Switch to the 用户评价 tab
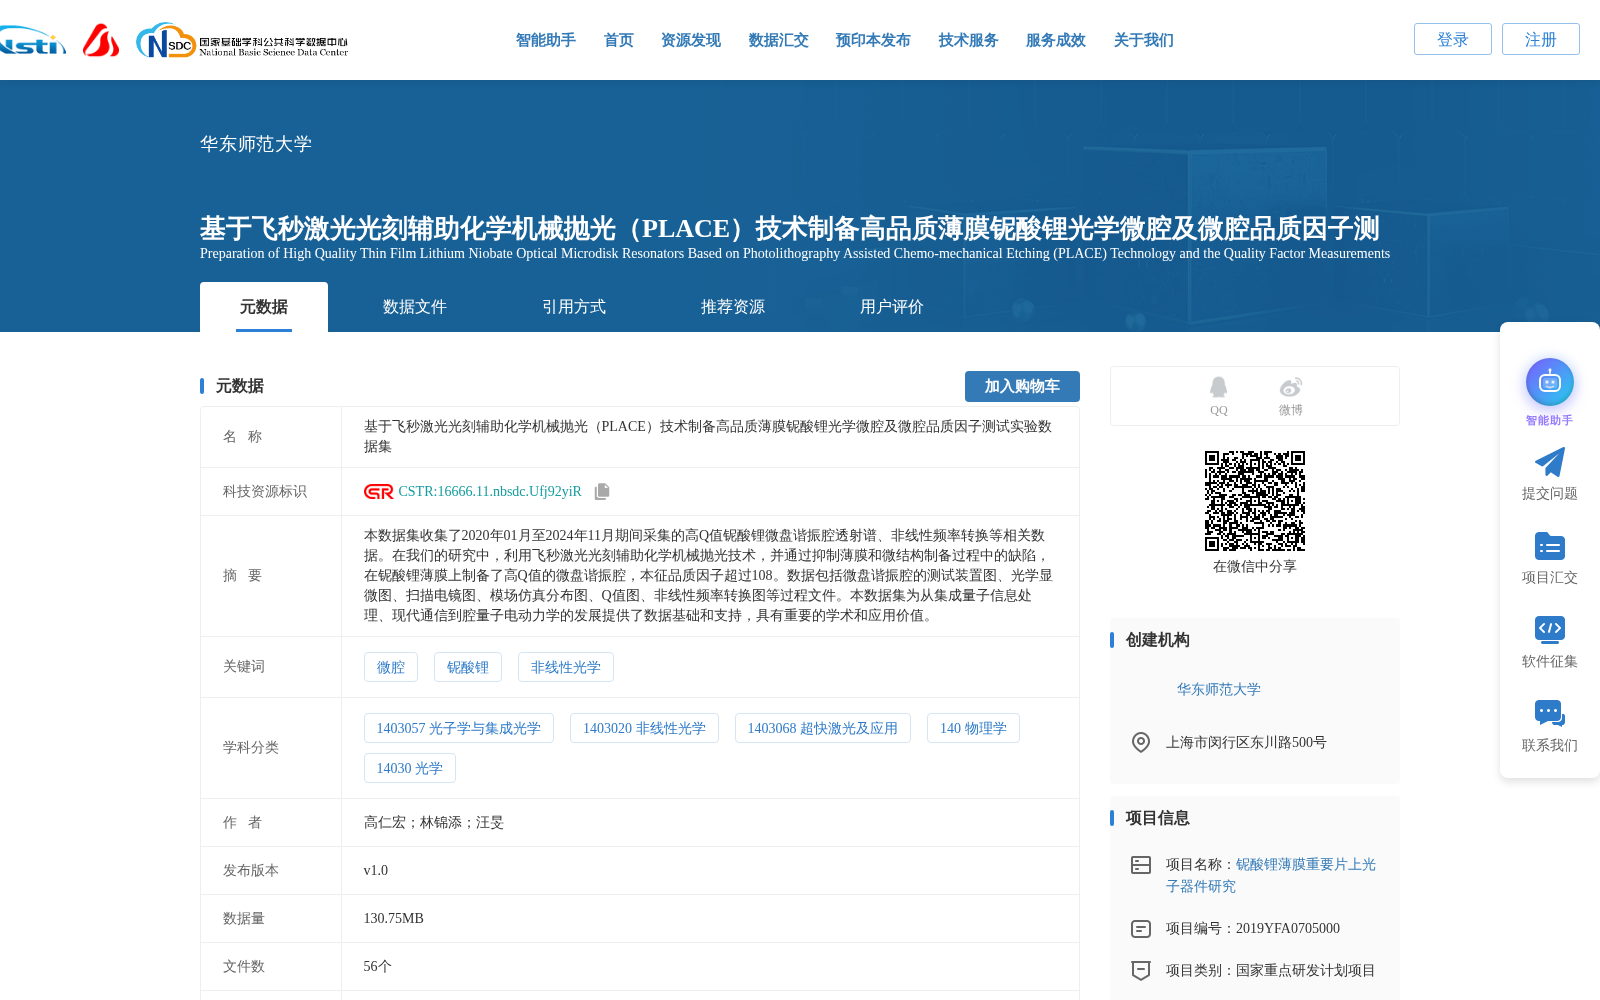 click(x=892, y=307)
